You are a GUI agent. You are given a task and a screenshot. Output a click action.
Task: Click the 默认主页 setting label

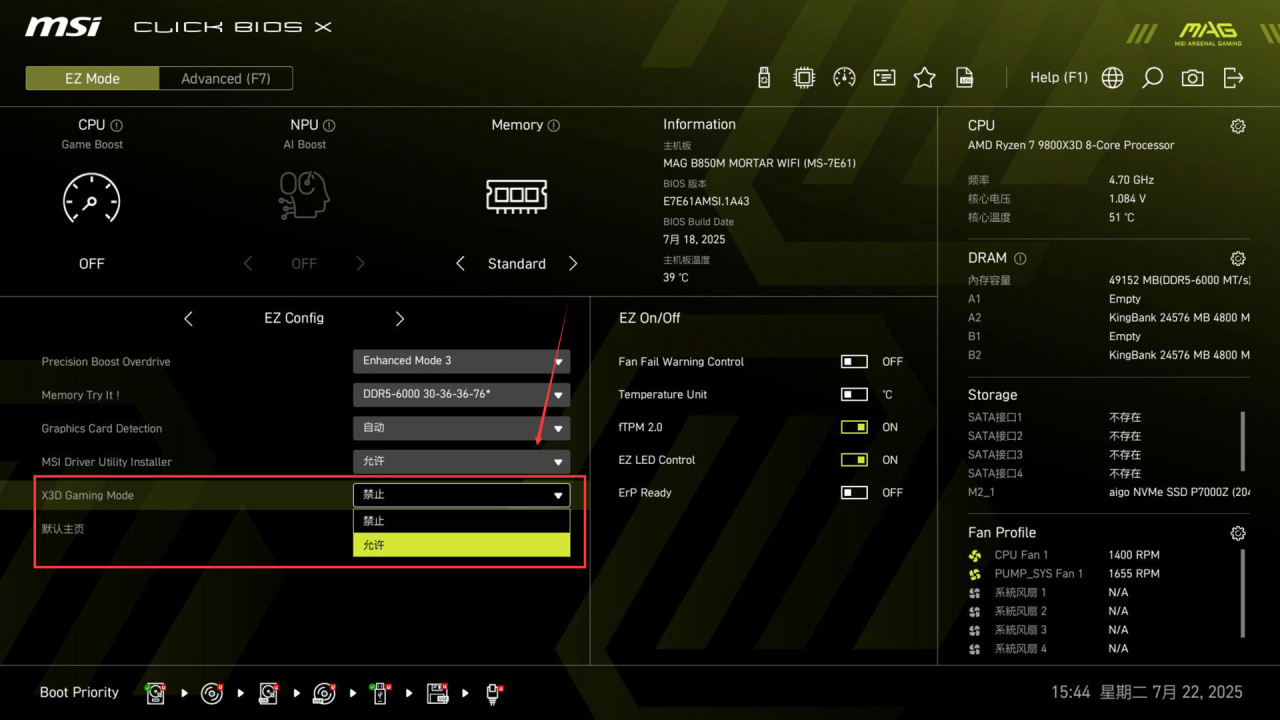click(x=63, y=528)
